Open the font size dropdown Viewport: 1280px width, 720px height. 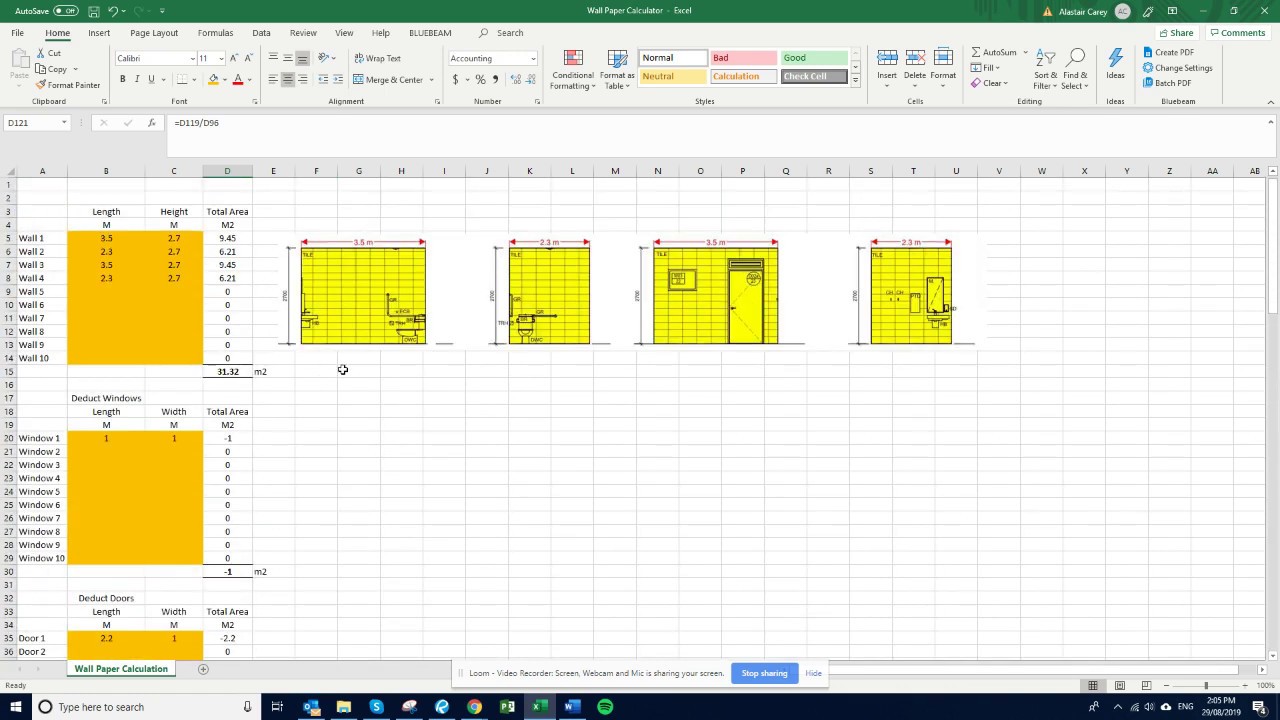(220, 58)
